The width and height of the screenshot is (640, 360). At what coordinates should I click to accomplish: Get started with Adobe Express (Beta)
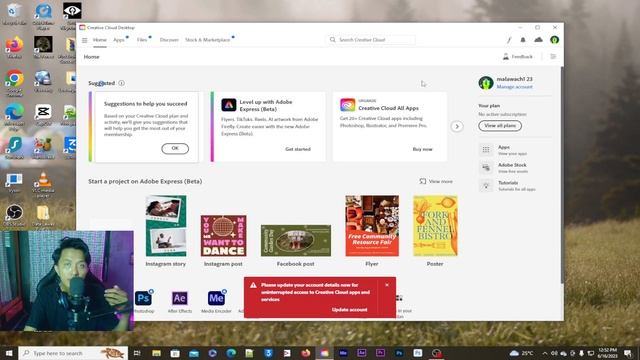[x=298, y=149]
